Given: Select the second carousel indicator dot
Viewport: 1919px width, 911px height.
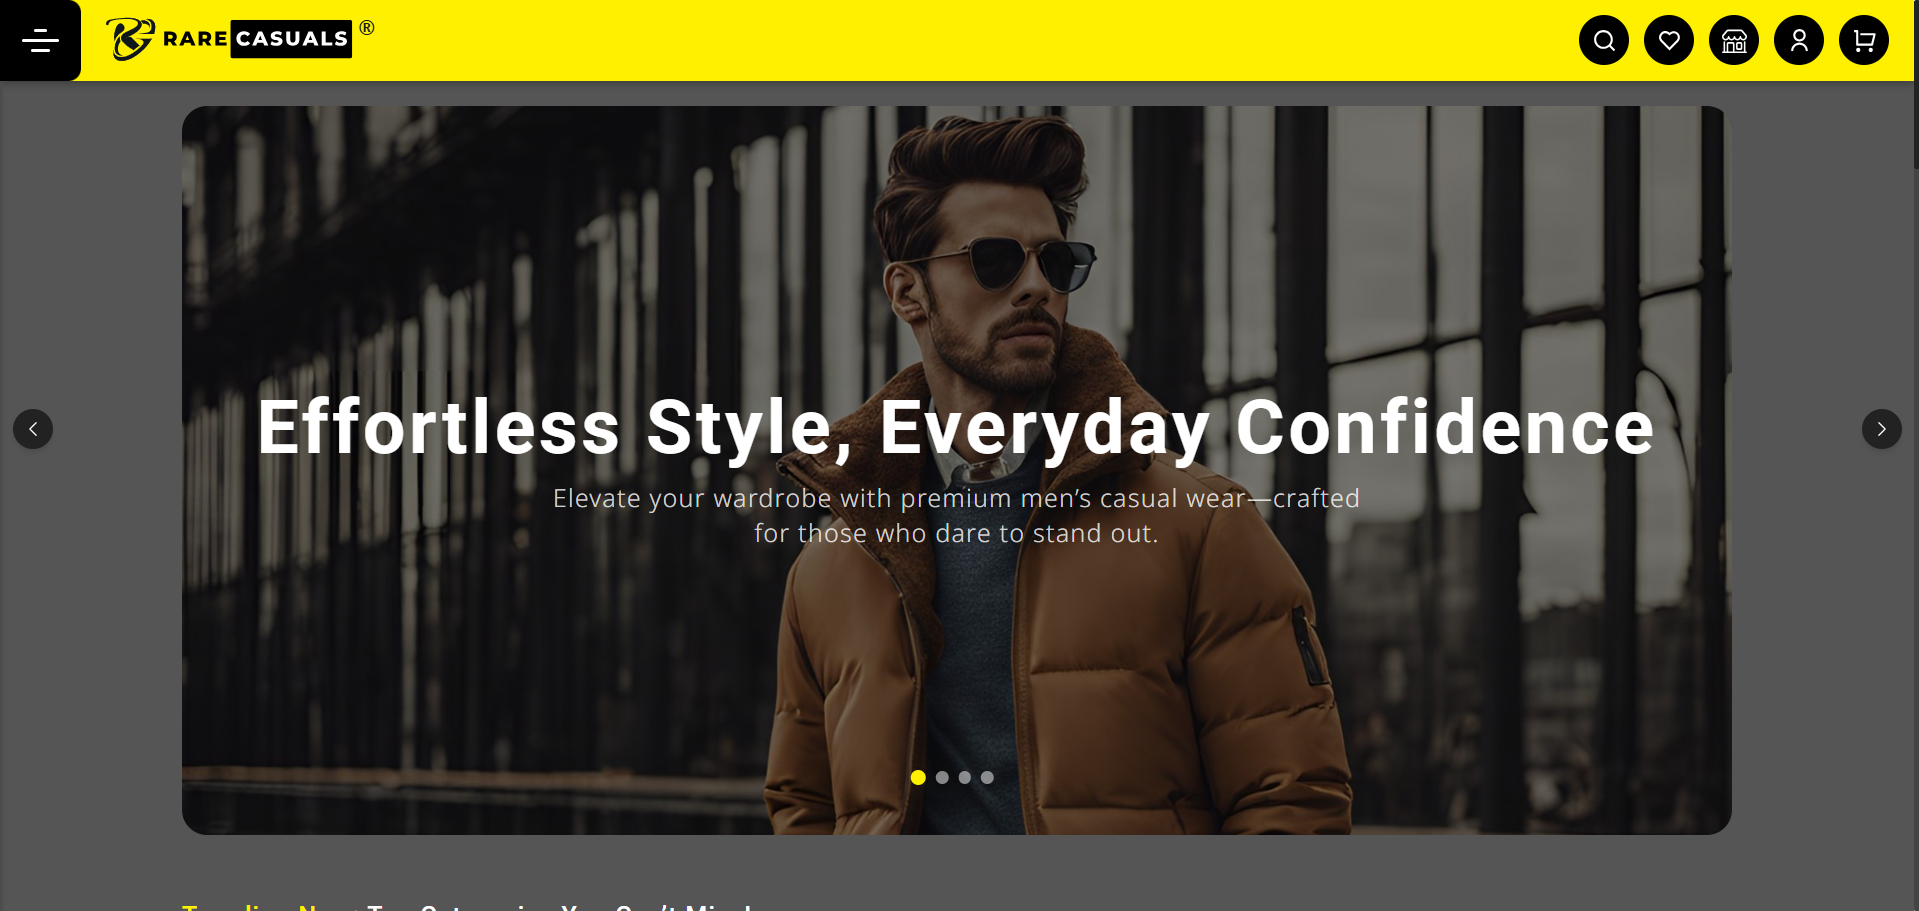Looking at the screenshot, I should coord(942,777).
